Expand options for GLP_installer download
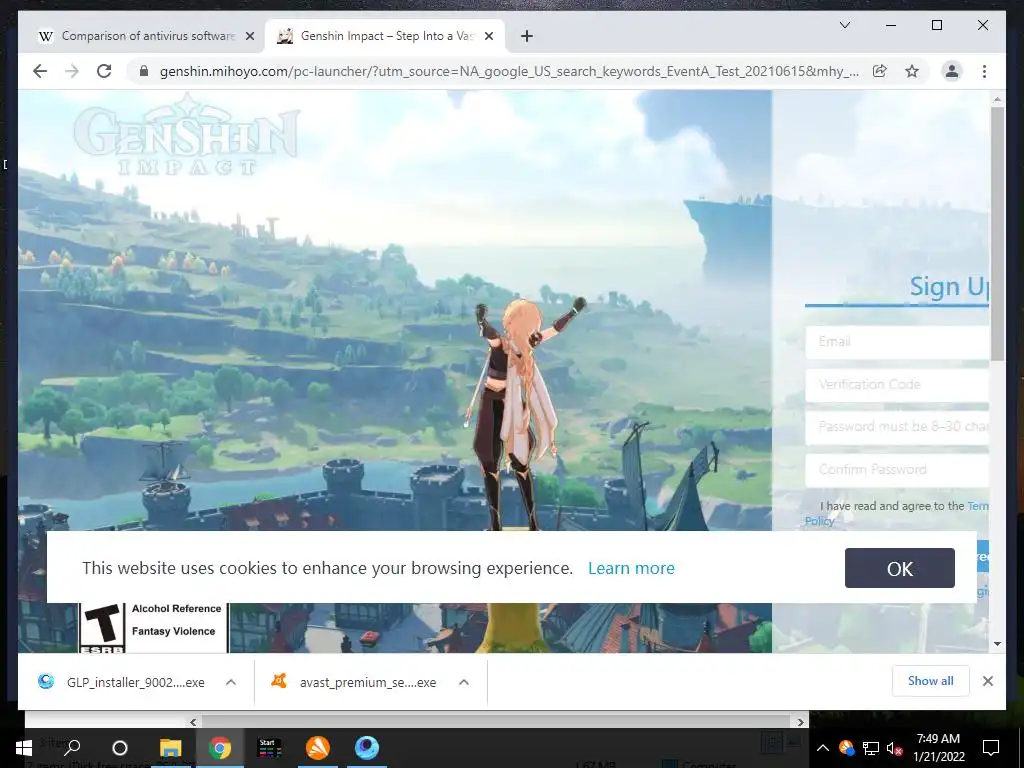Viewport: 1024px width, 768px height. click(x=231, y=682)
